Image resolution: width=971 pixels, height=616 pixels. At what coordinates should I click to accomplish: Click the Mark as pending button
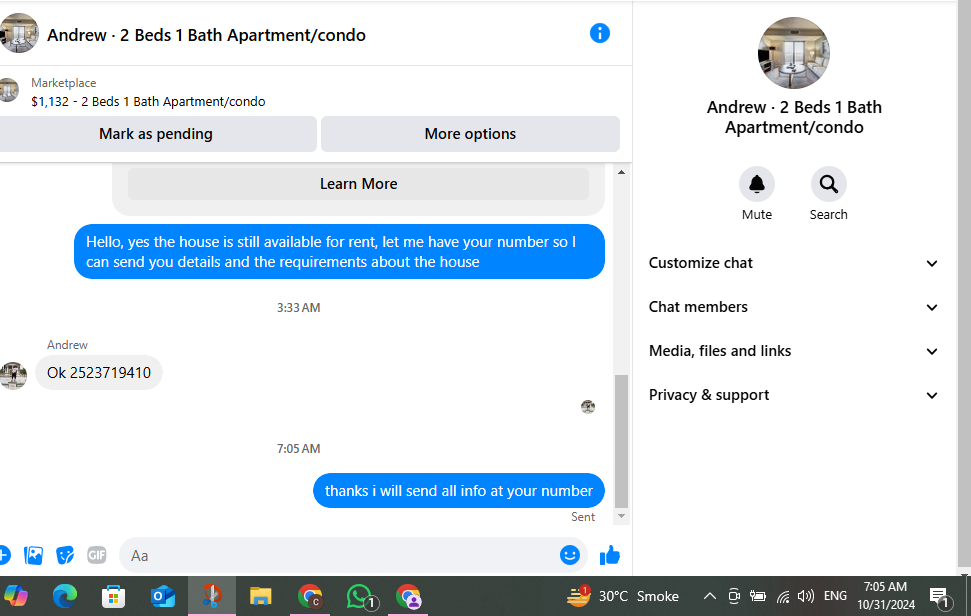point(155,134)
